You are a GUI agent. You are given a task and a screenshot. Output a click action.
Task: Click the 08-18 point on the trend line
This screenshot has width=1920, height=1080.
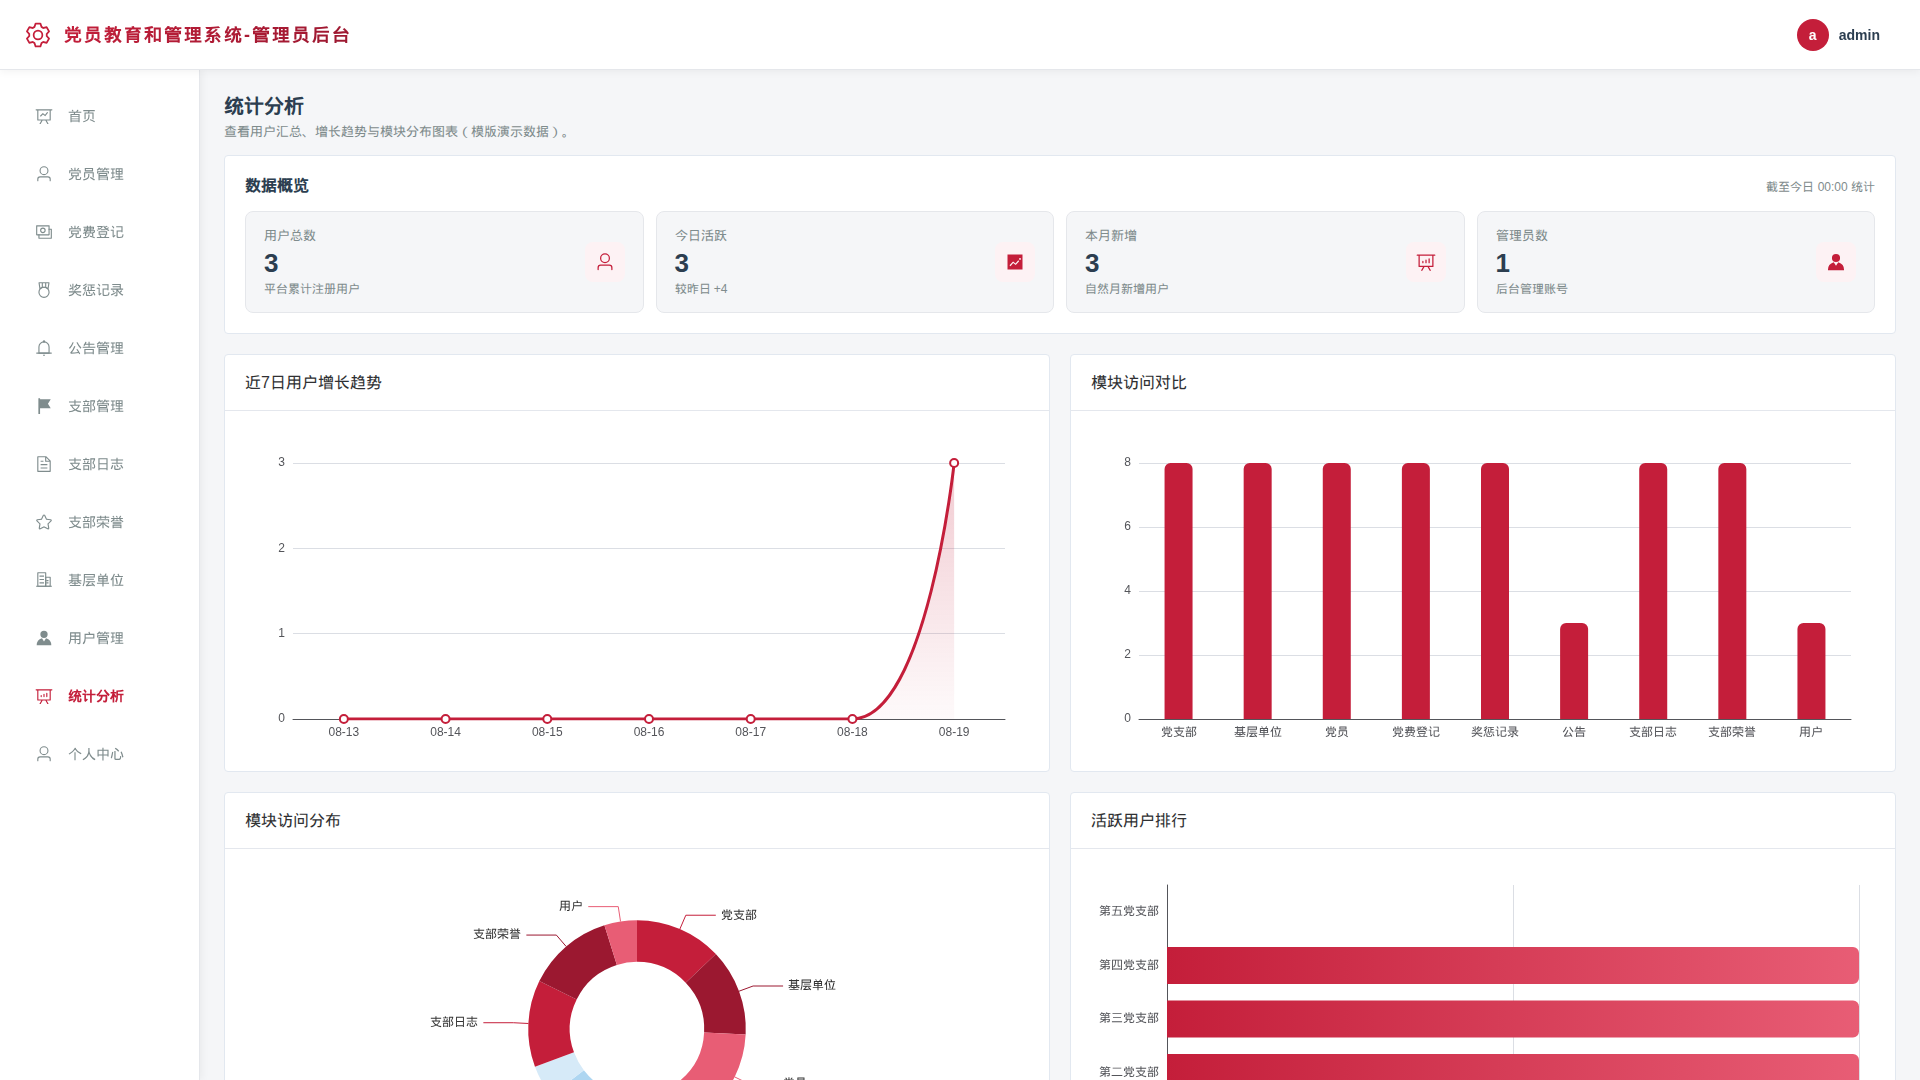pyautogui.click(x=852, y=719)
